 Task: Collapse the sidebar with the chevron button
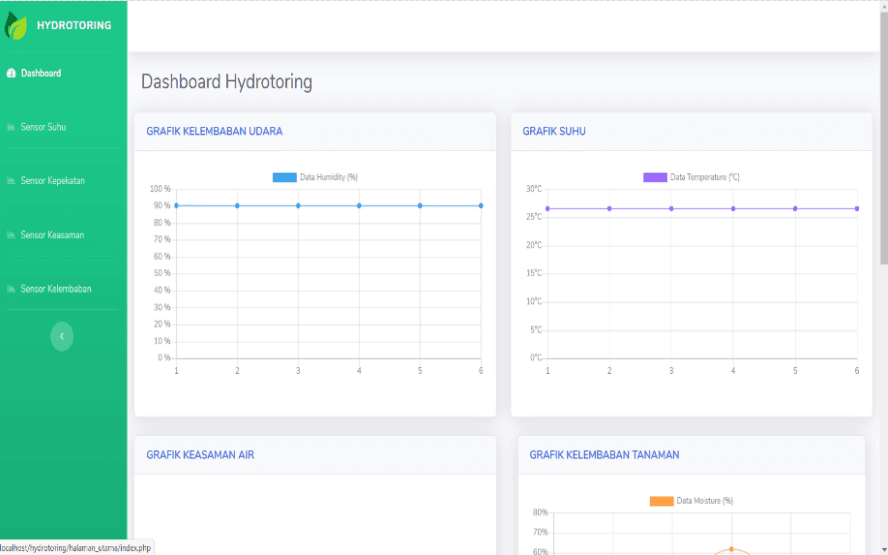point(62,336)
